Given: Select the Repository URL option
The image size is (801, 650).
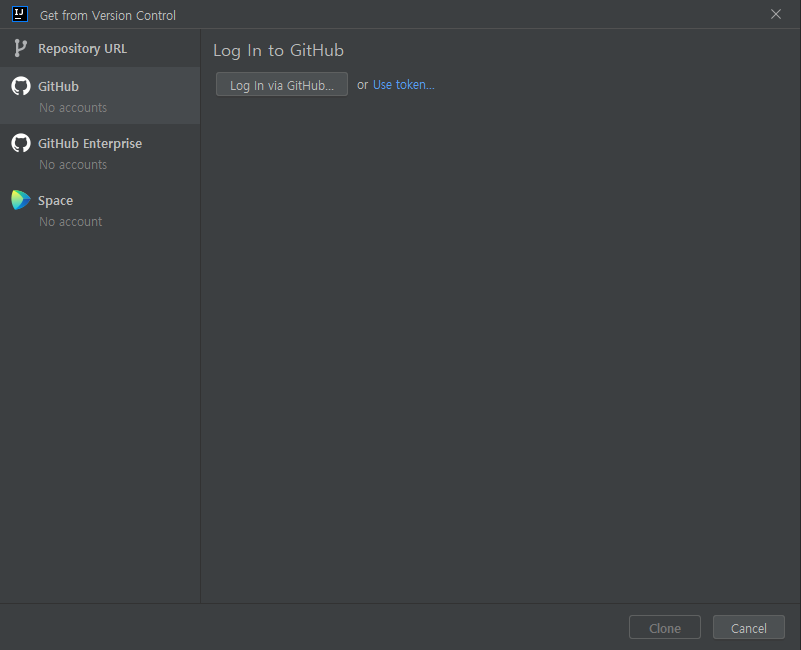Looking at the screenshot, I should [100, 49].
